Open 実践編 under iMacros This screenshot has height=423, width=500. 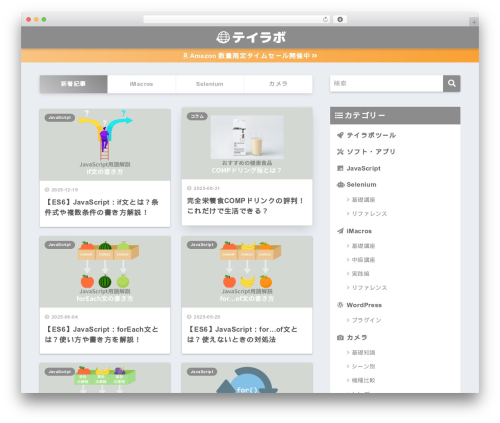coord(360,274)
